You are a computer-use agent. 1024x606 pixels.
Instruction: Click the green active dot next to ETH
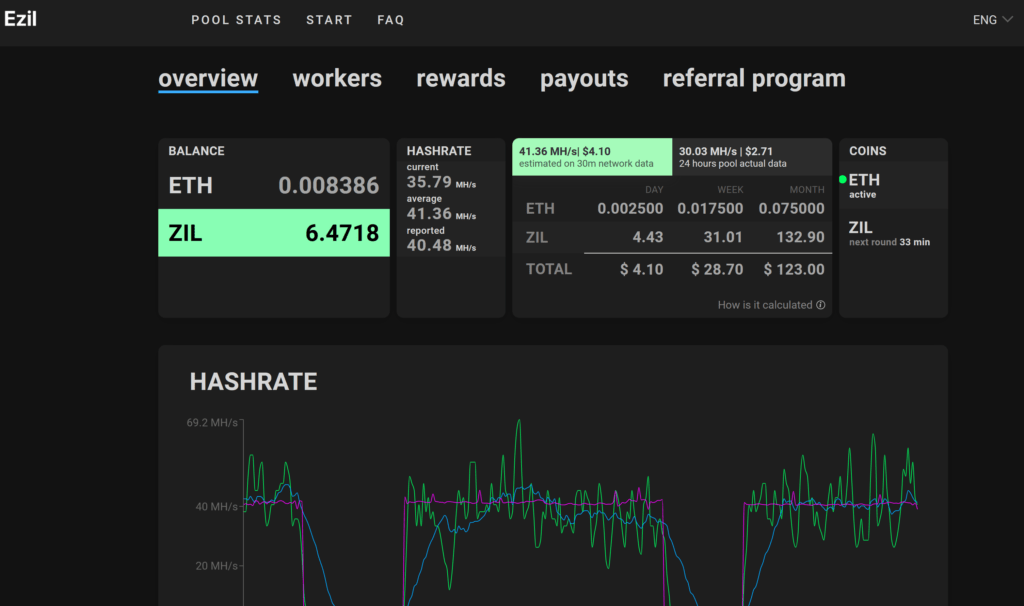click(x=843, y=180)
